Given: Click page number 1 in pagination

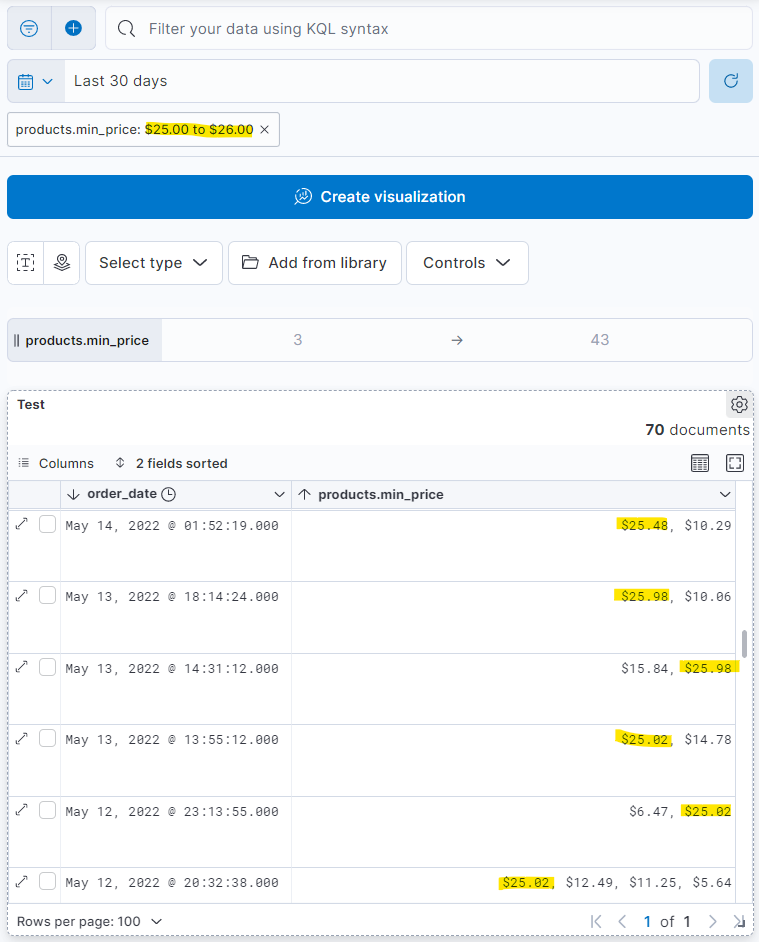Looking at the screenshot, I should tap(647, 922).
